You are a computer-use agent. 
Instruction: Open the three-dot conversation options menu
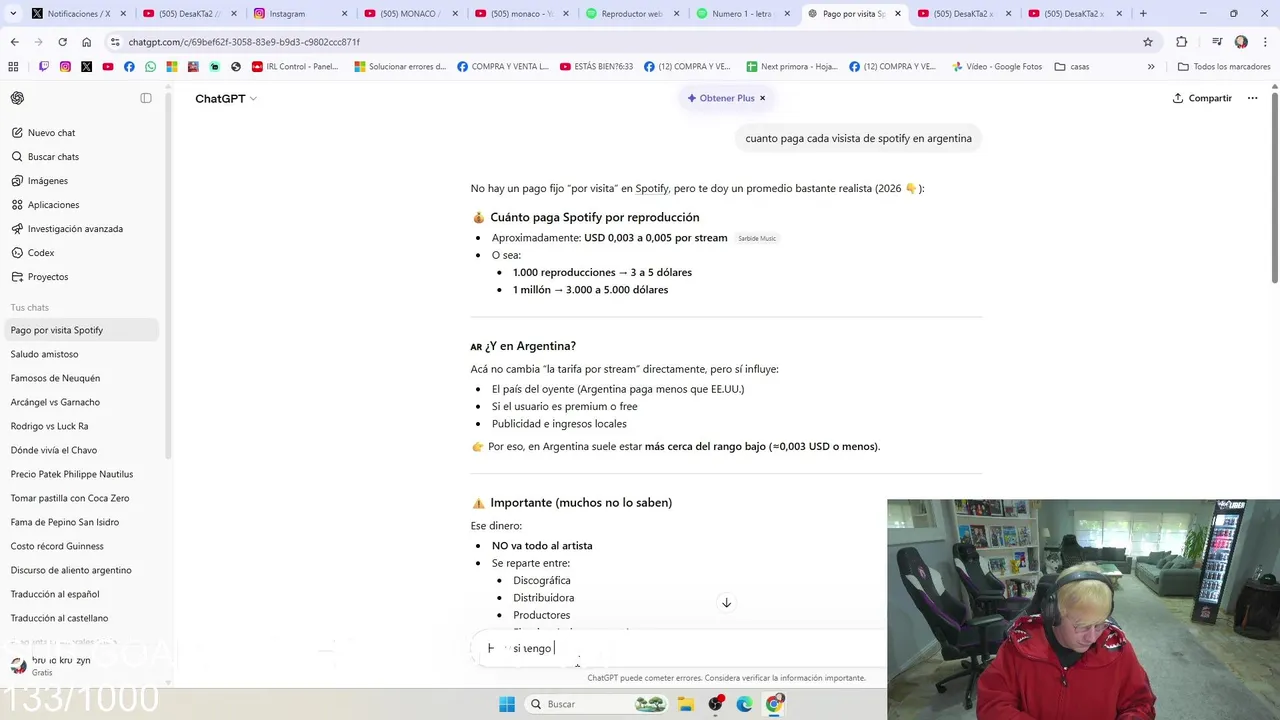(x=1252, y=98)
